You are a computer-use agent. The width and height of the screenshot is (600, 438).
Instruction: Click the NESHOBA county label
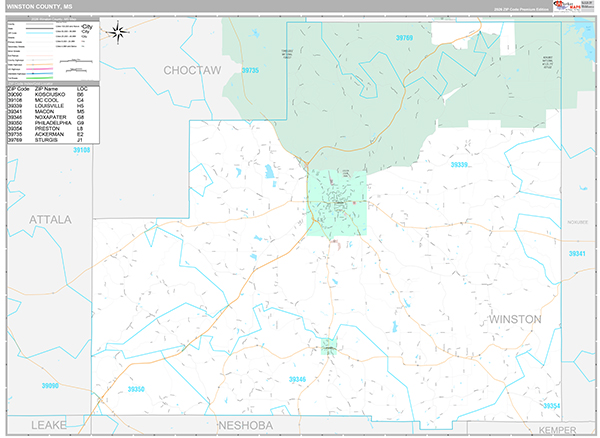click(x=246, y=425)
